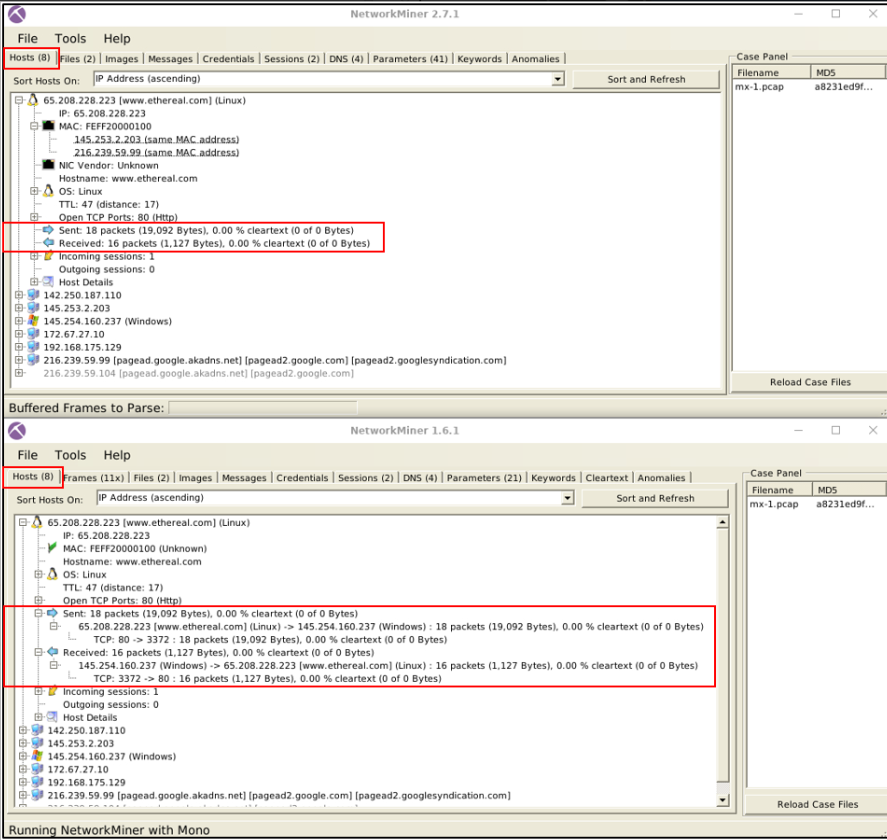This screenshot has width=887, height=840.
Task: Switch to Cleartext tab in 1.6.1 window
Action: (x=606, y=477)
